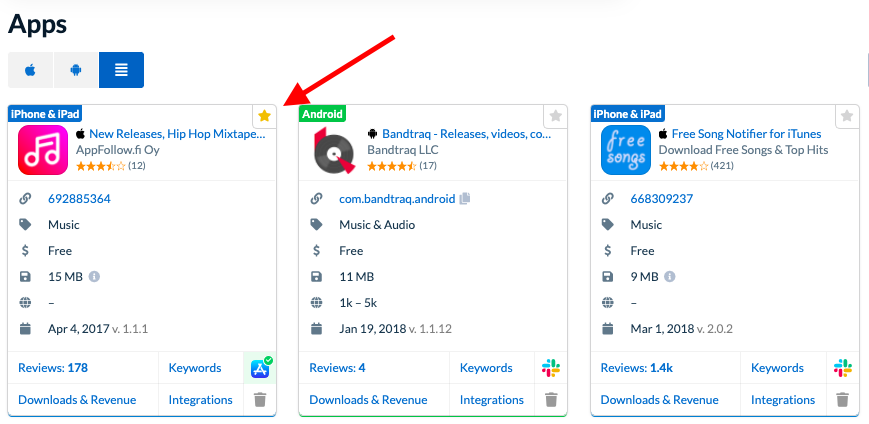869x424 pixels.
Task: Open Free Song Notifier for iTunes link
Action: point(747,134)
